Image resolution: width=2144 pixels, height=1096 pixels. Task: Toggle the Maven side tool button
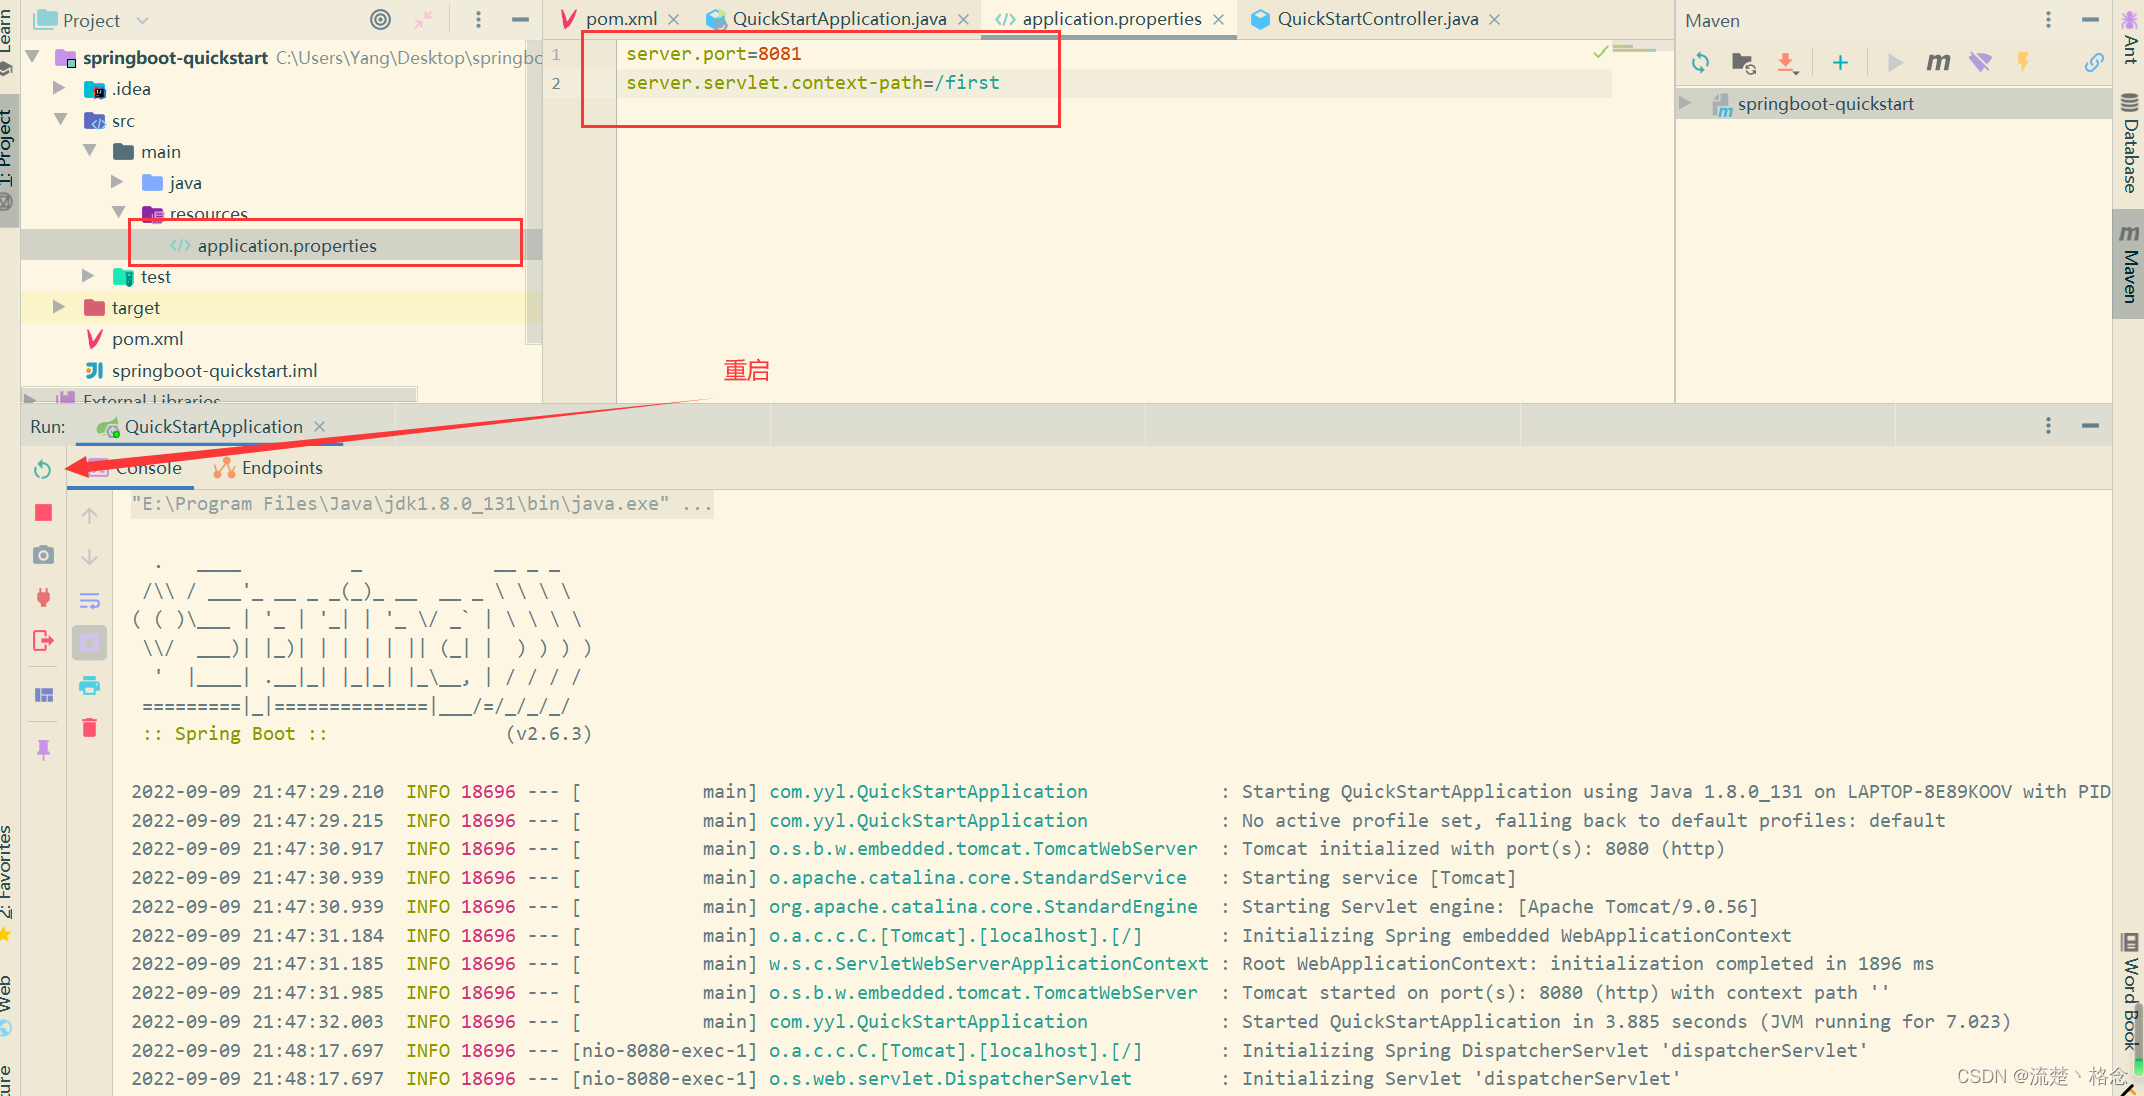(2130, 264)
